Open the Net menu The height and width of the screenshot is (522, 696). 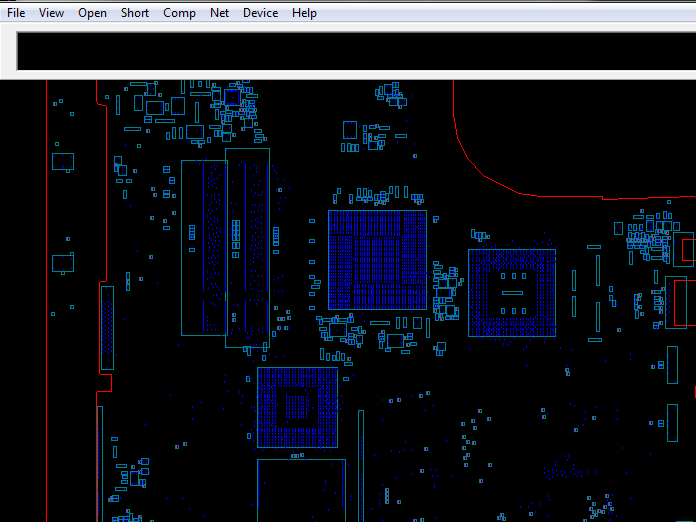pos(219,13)
